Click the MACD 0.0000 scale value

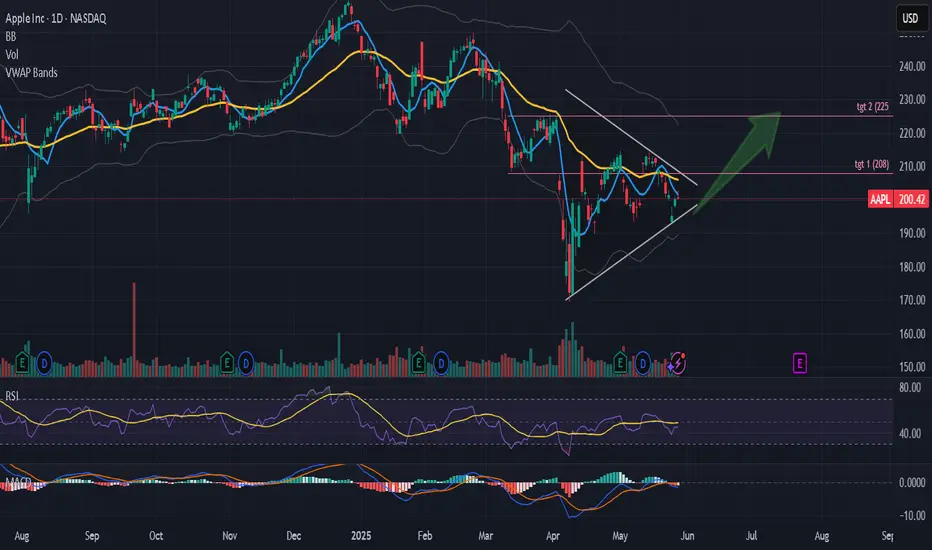[912, 482]
